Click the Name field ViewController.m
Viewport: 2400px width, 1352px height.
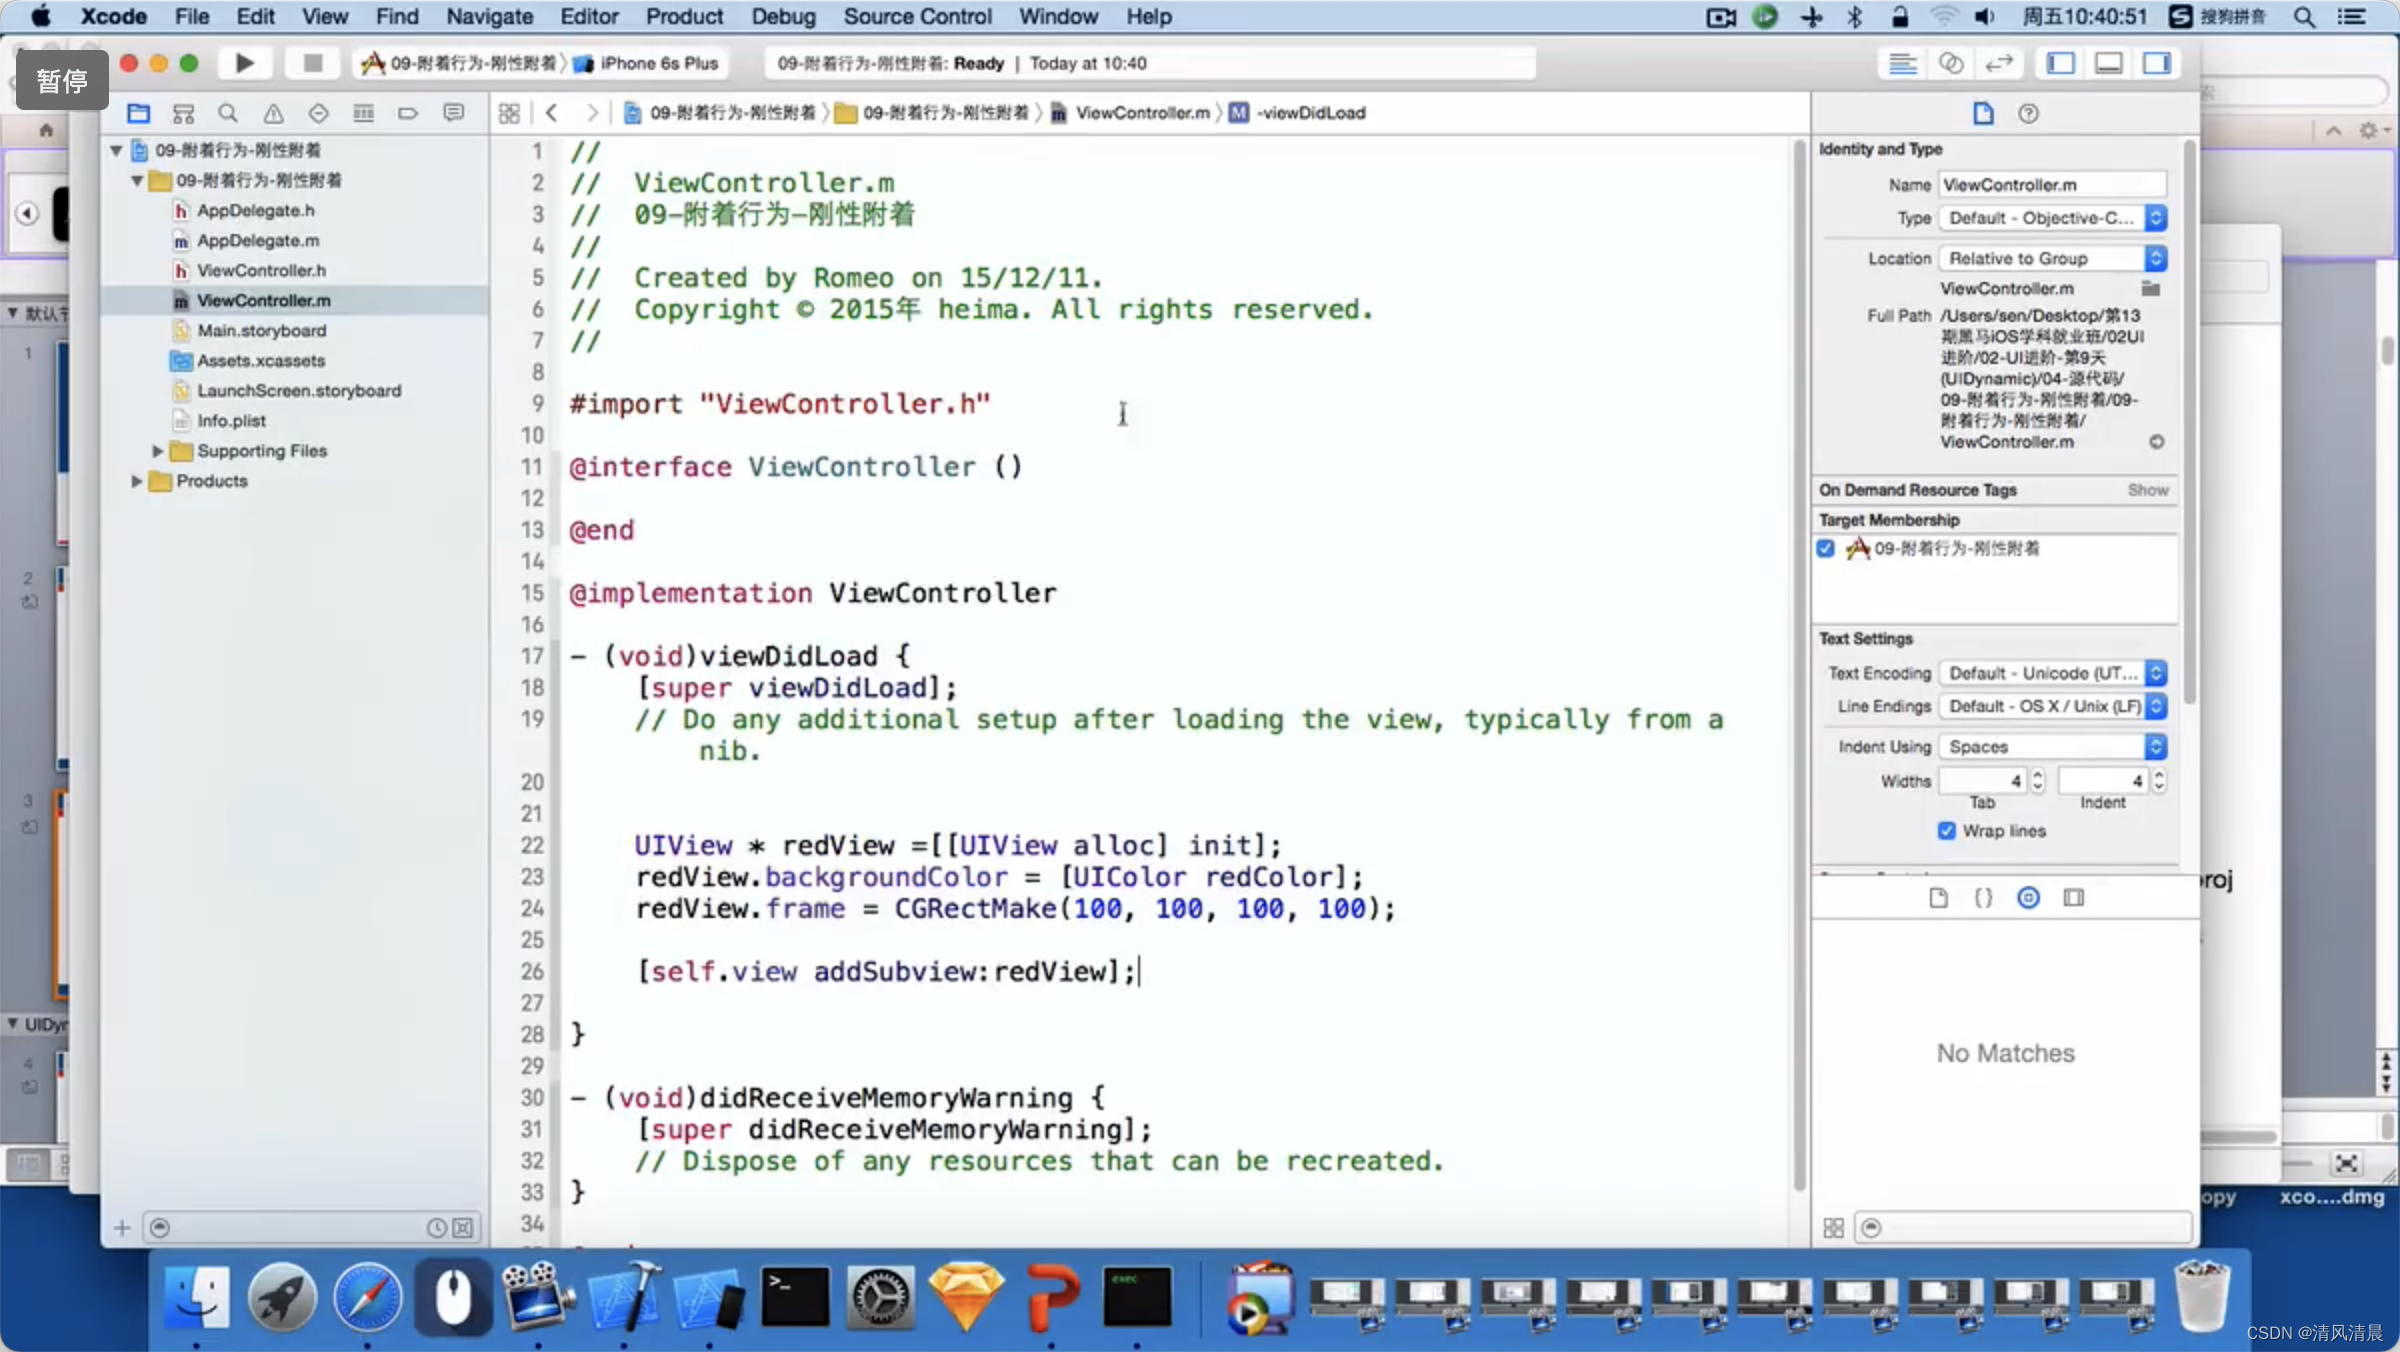click(2052, 185)
